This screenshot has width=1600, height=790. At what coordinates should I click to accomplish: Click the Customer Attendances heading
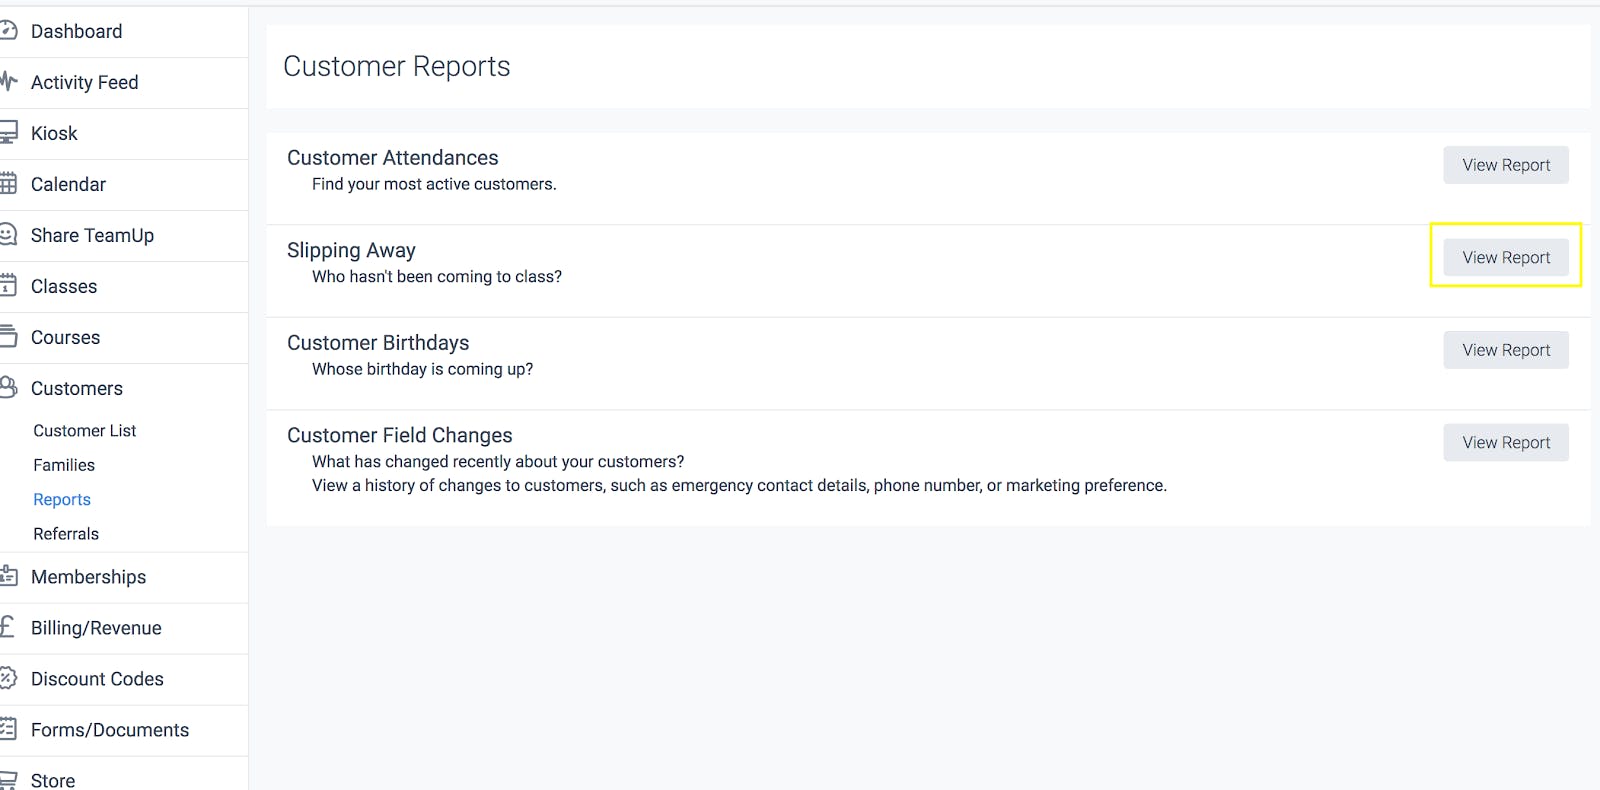(x=393, y=158)
